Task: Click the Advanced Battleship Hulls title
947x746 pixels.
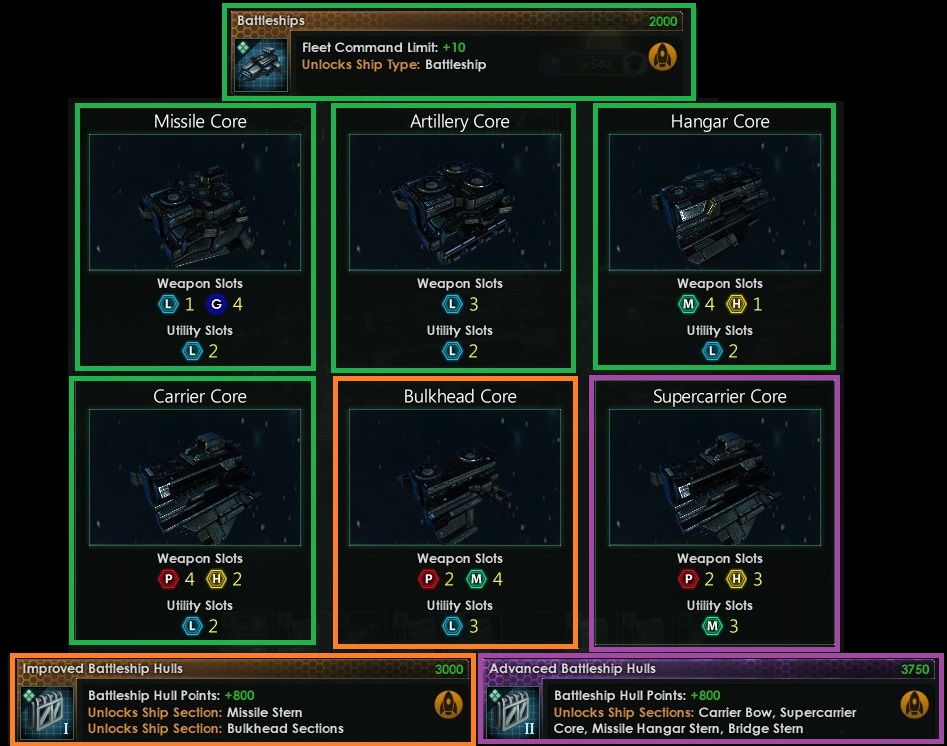Action: (x=572, y=669)
